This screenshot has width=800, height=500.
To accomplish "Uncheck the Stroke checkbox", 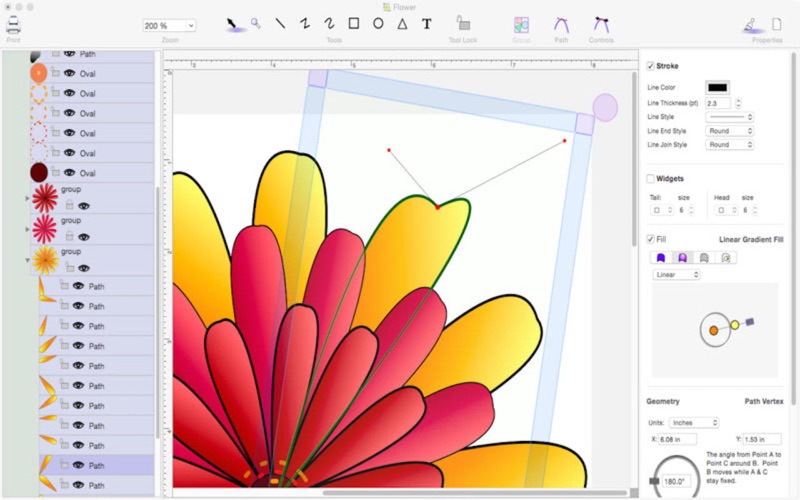I will (x=651, y=66).
